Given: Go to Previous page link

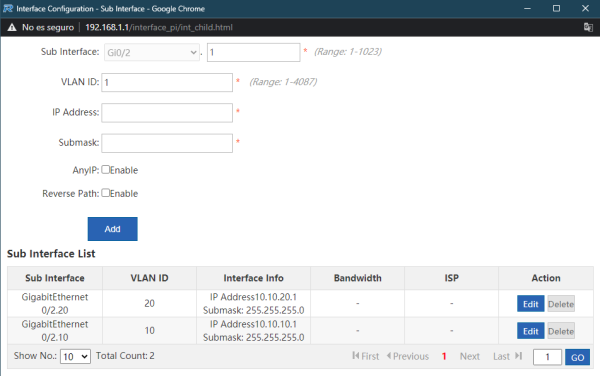Looking at the screenshot, I should 408,356.
